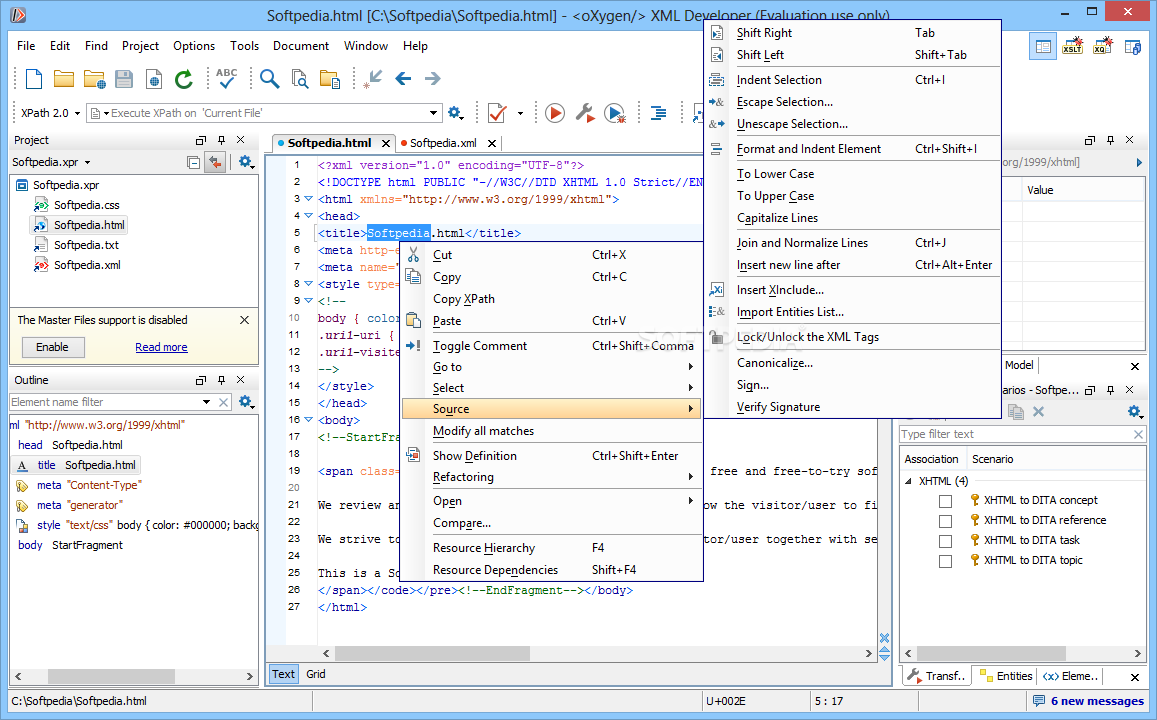Click the Enable master files button

tap(52, 347)
